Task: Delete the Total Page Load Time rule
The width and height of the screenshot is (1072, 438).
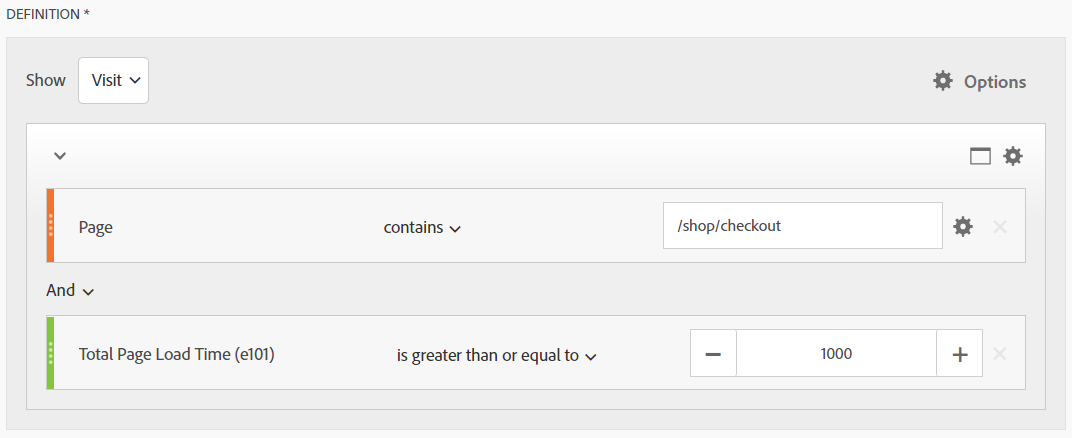Action: click(1000, 354)
